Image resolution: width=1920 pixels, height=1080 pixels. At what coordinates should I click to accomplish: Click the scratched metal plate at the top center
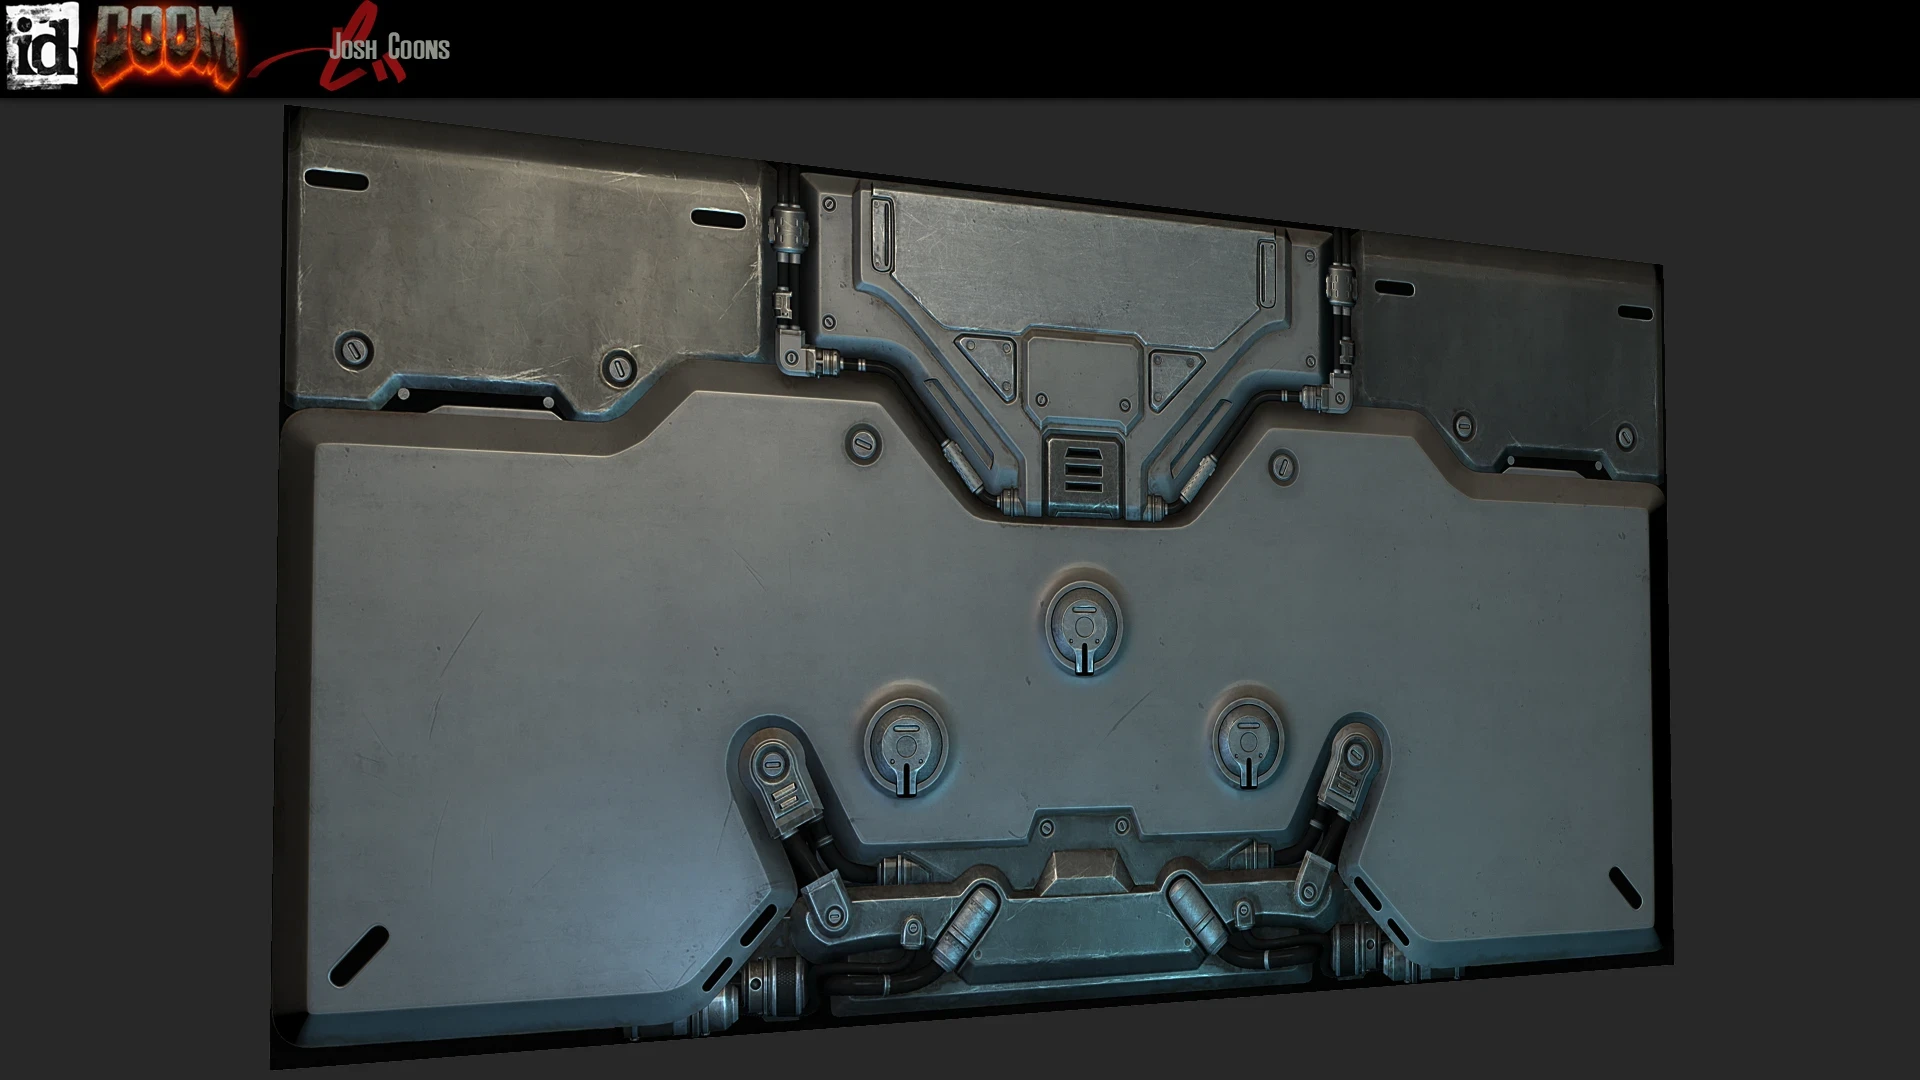1070,258
